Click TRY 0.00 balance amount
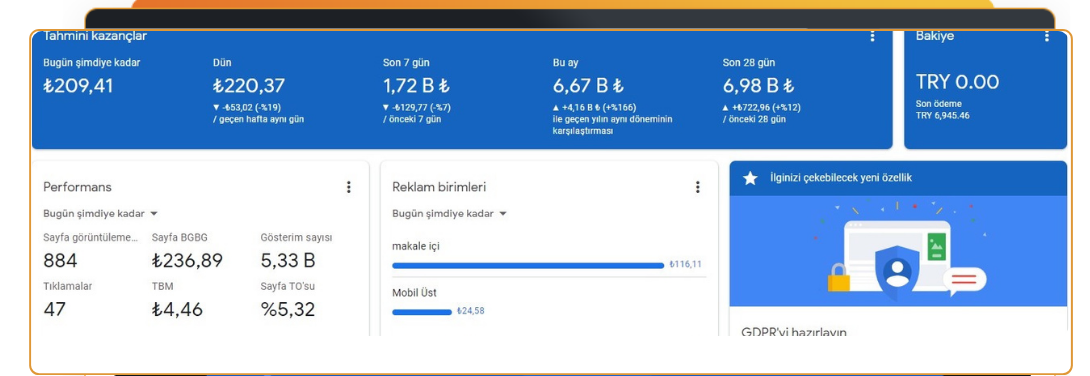This screenshot has width=1090, height=376. click(x=957, y=82)
